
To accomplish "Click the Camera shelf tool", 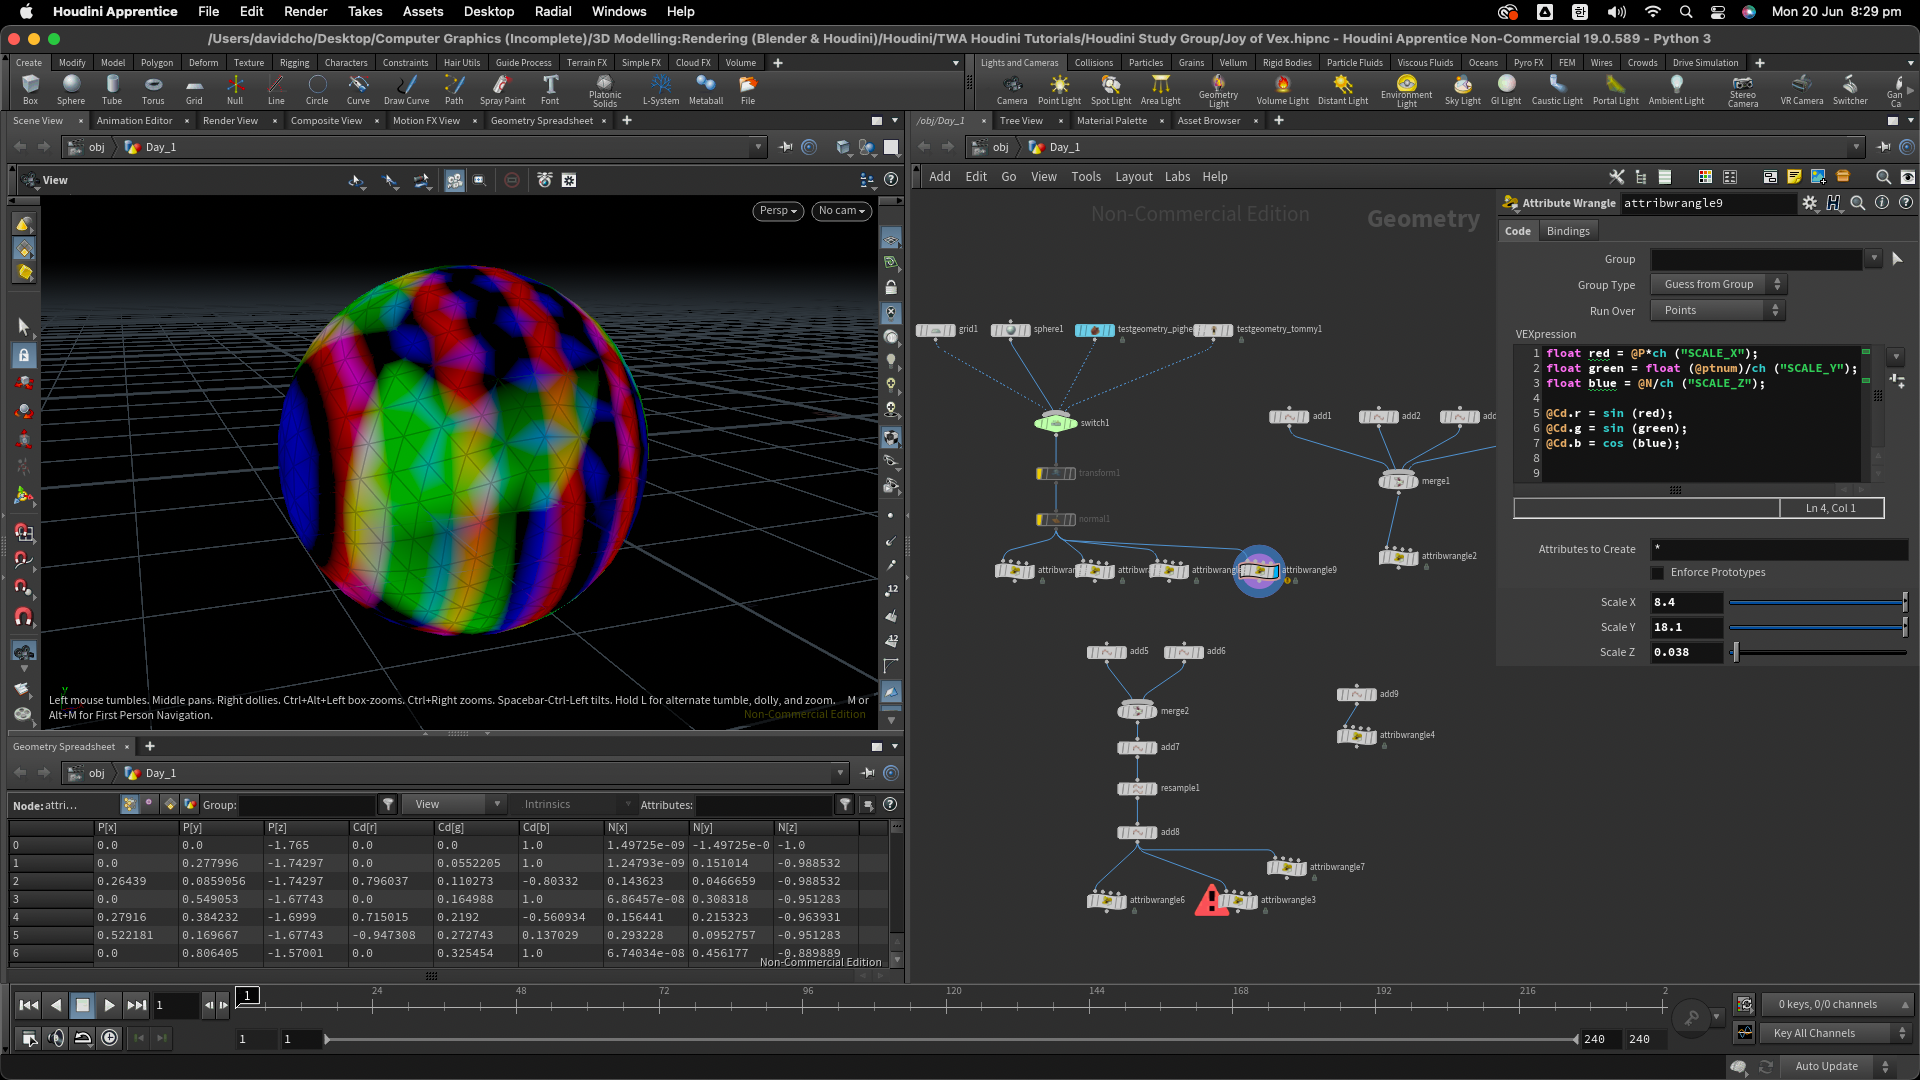I will pos(1012,89).
